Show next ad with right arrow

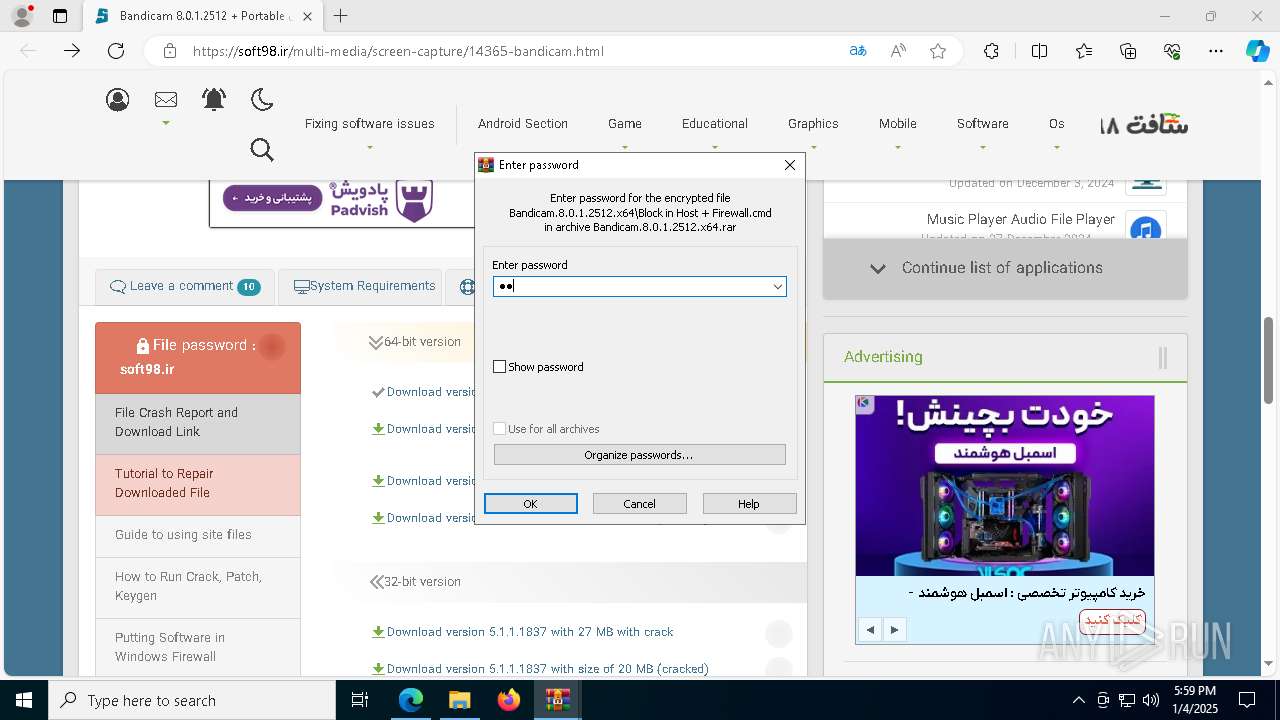point(894,630)
